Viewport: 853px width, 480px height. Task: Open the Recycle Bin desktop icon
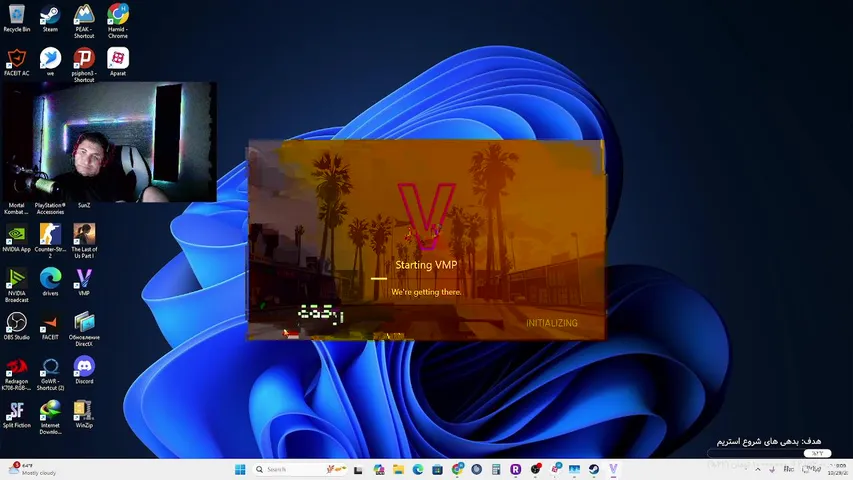click(x=16, y=18)
